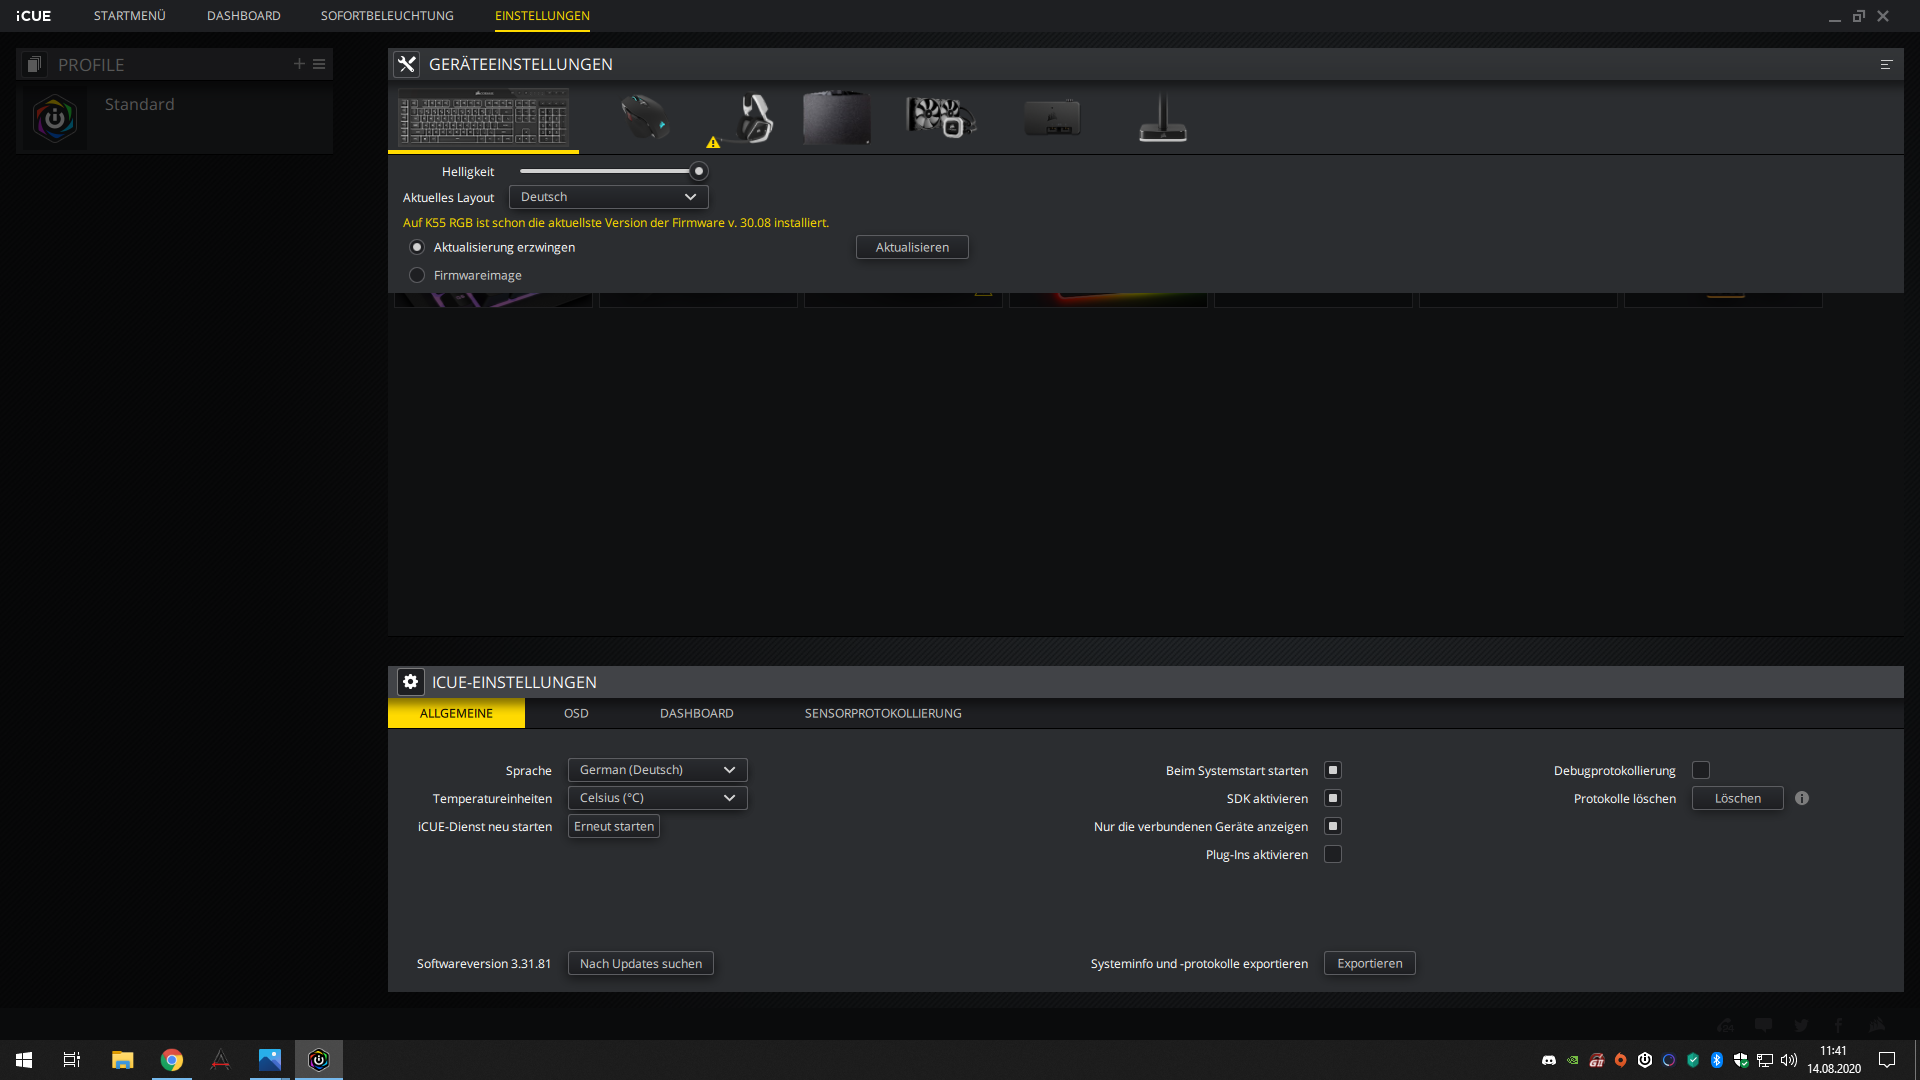Select the mousepad device icon
This screenshot has height=1080, width=1920.
836,118
